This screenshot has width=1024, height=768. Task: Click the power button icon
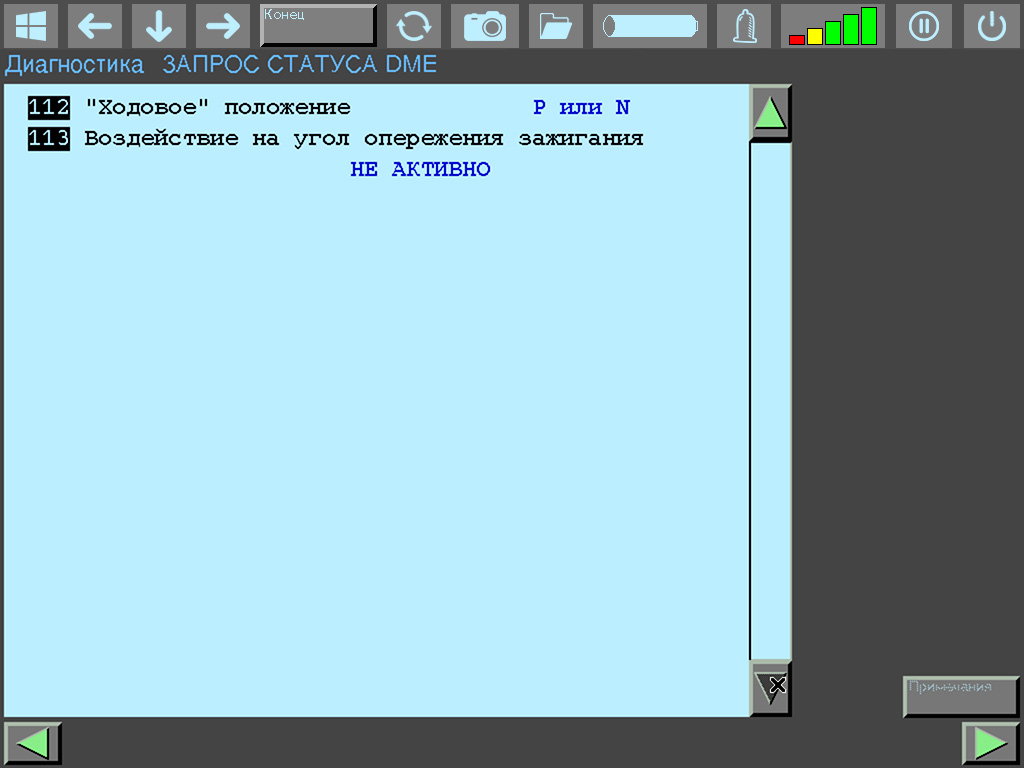pyautogui.click(x=991, y=26)
